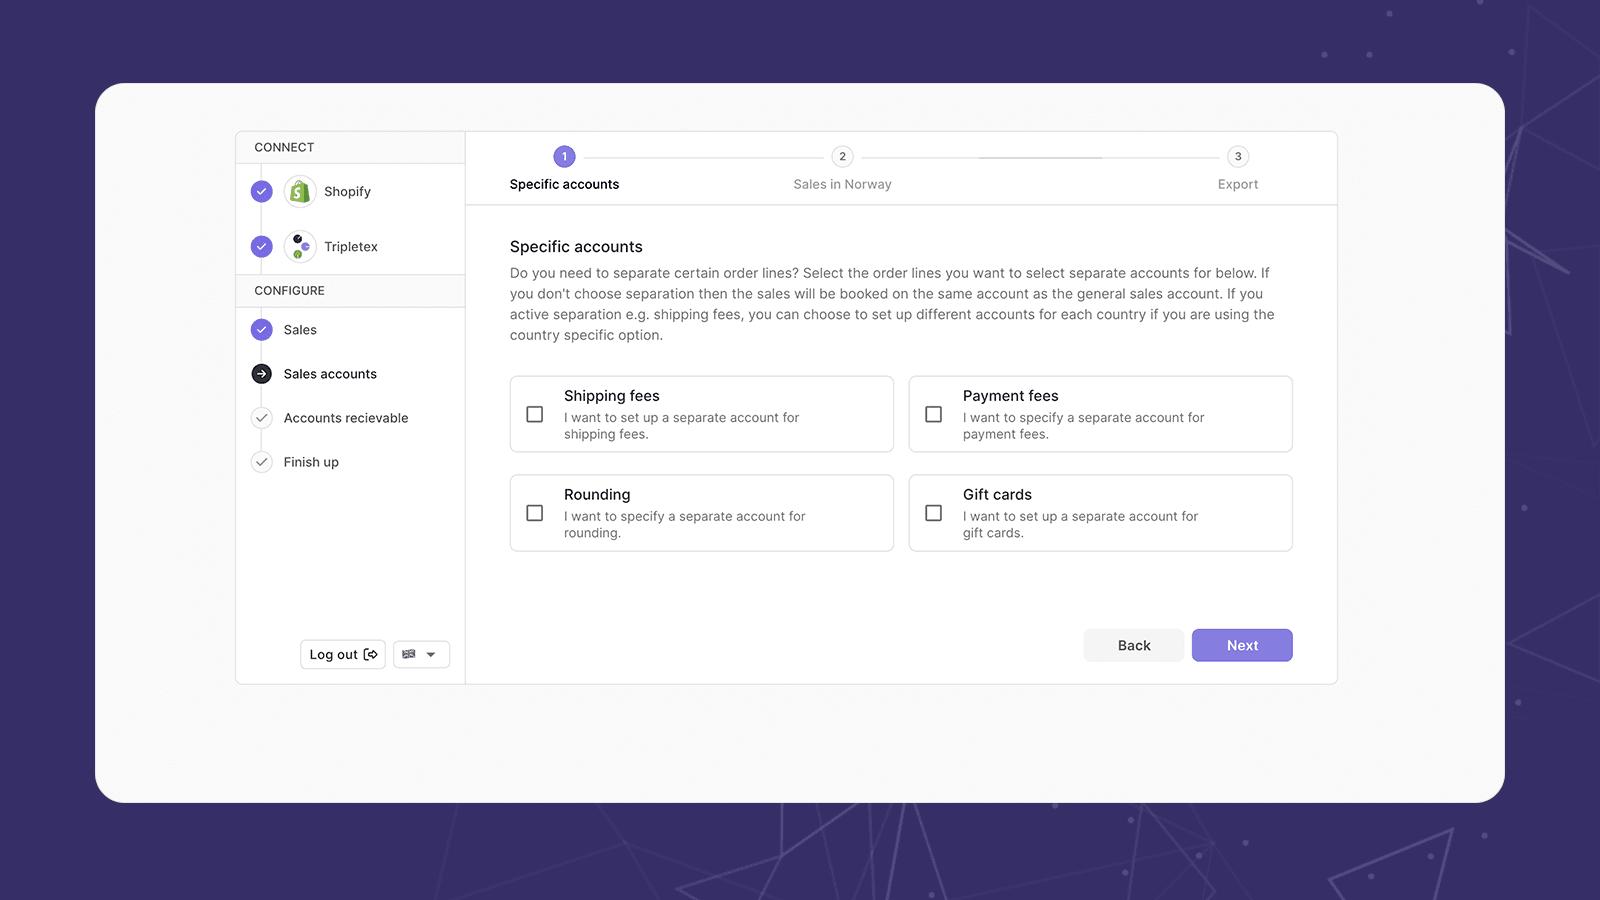This screenshot has width=1600, height=900.
Task: Open Accounts recievable in the sidebar
Action: [x=346, y=418]
